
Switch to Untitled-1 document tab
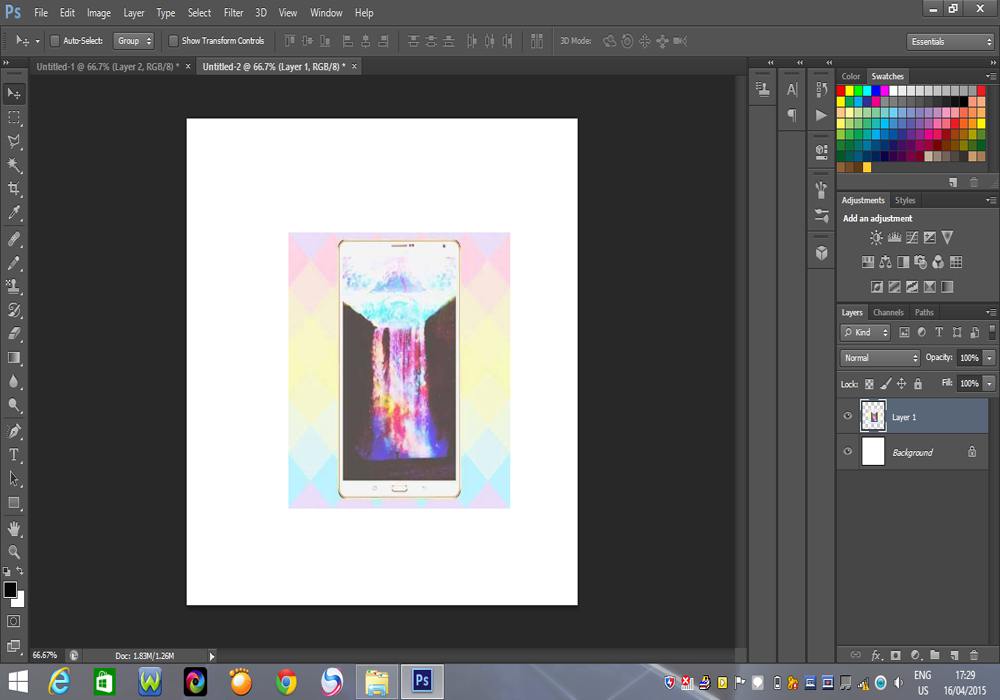[106, 66]
